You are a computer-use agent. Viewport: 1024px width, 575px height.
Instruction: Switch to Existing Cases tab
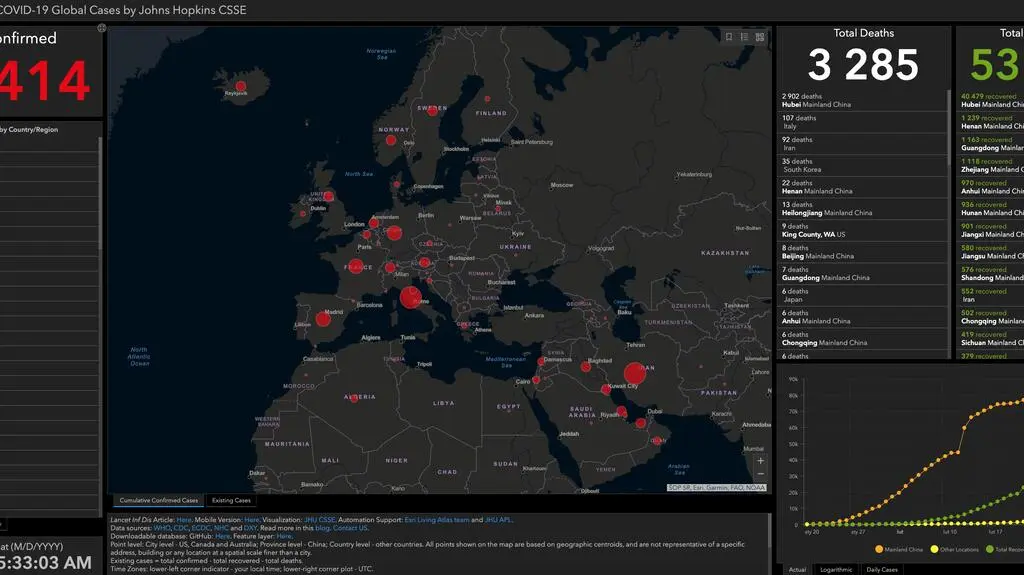click(x=231, y=501)
